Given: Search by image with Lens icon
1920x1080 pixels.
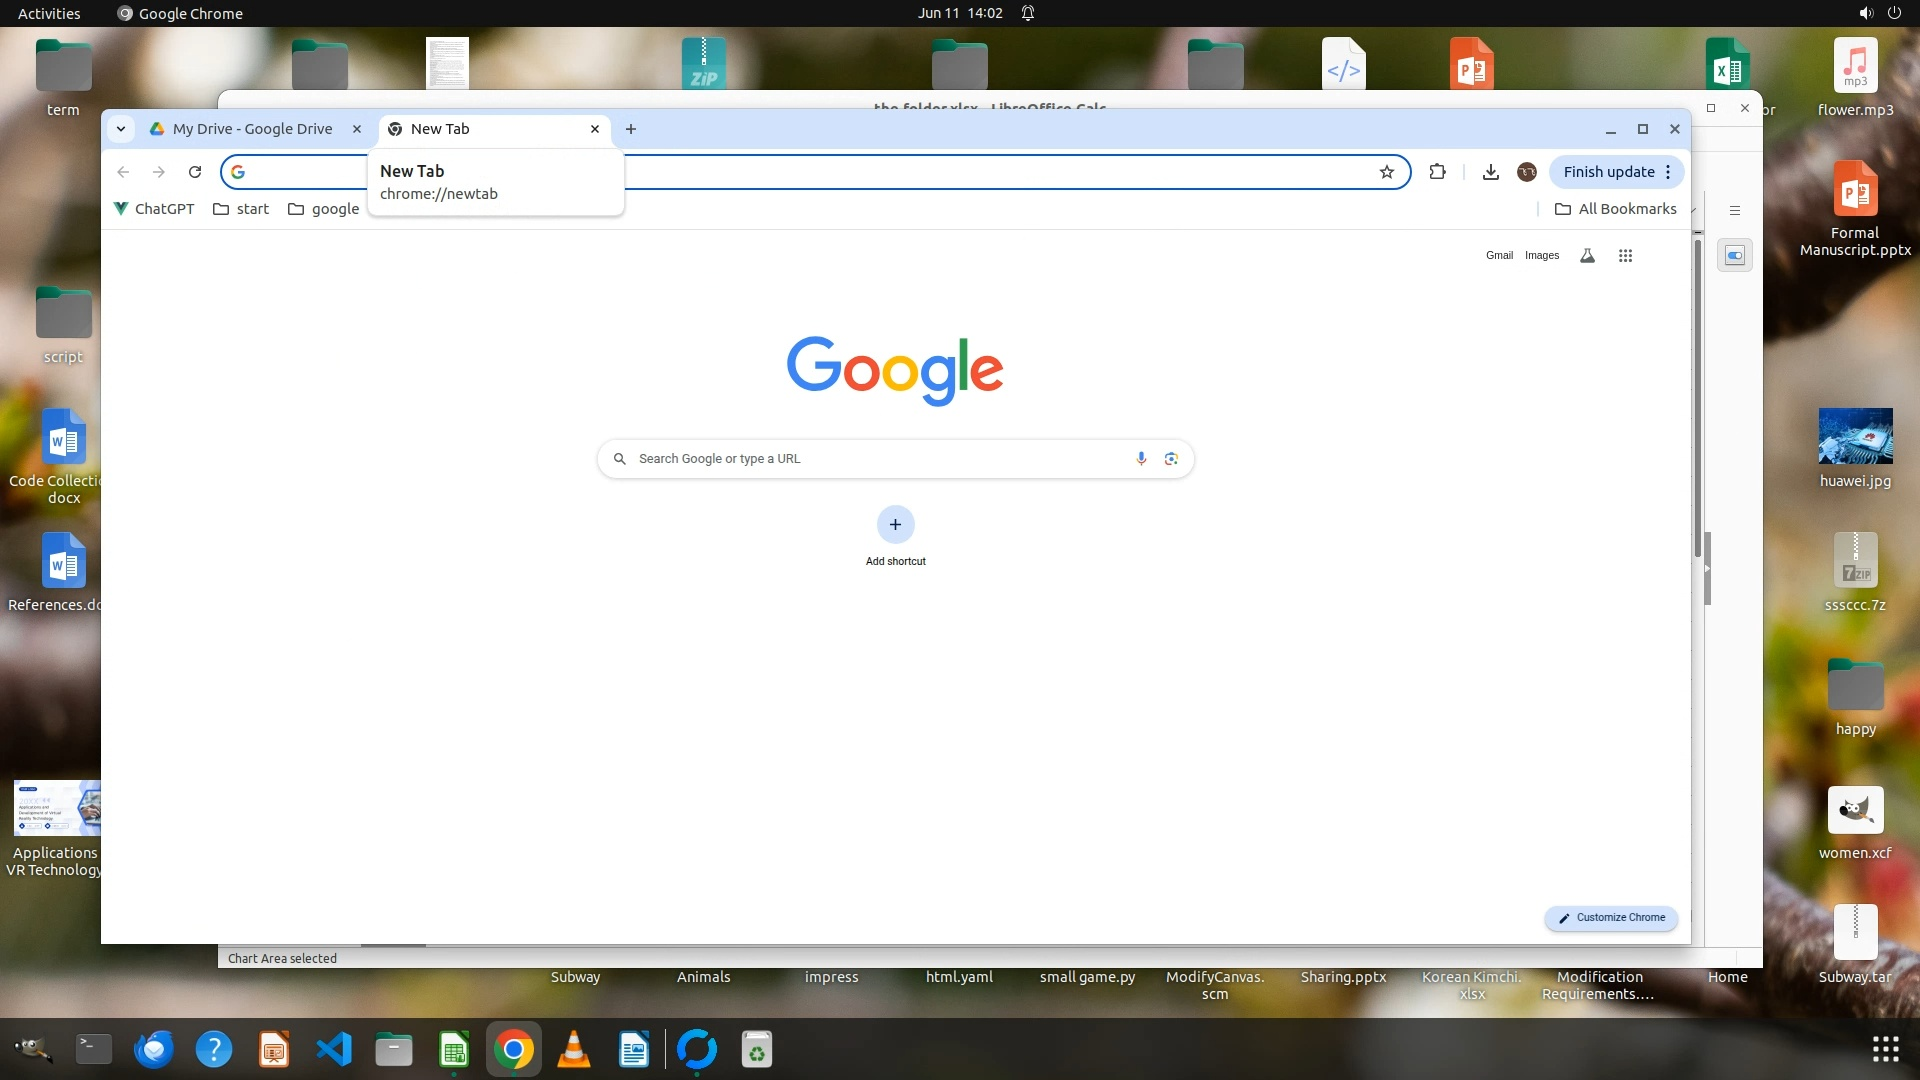Looking at the screenshot, I should pos(1171,459).
